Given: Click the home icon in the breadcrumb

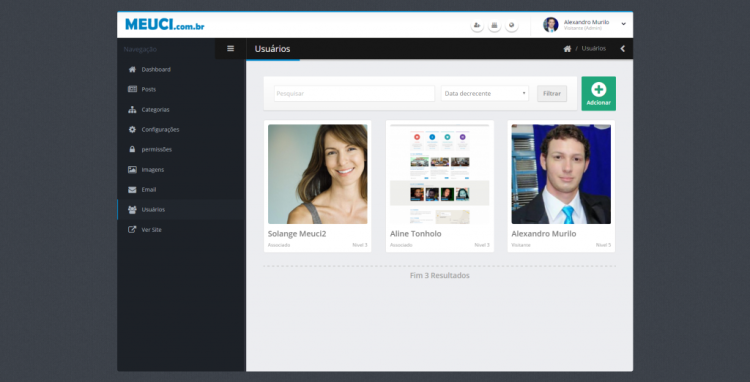Looking at the screenshot, I should 567,49.
